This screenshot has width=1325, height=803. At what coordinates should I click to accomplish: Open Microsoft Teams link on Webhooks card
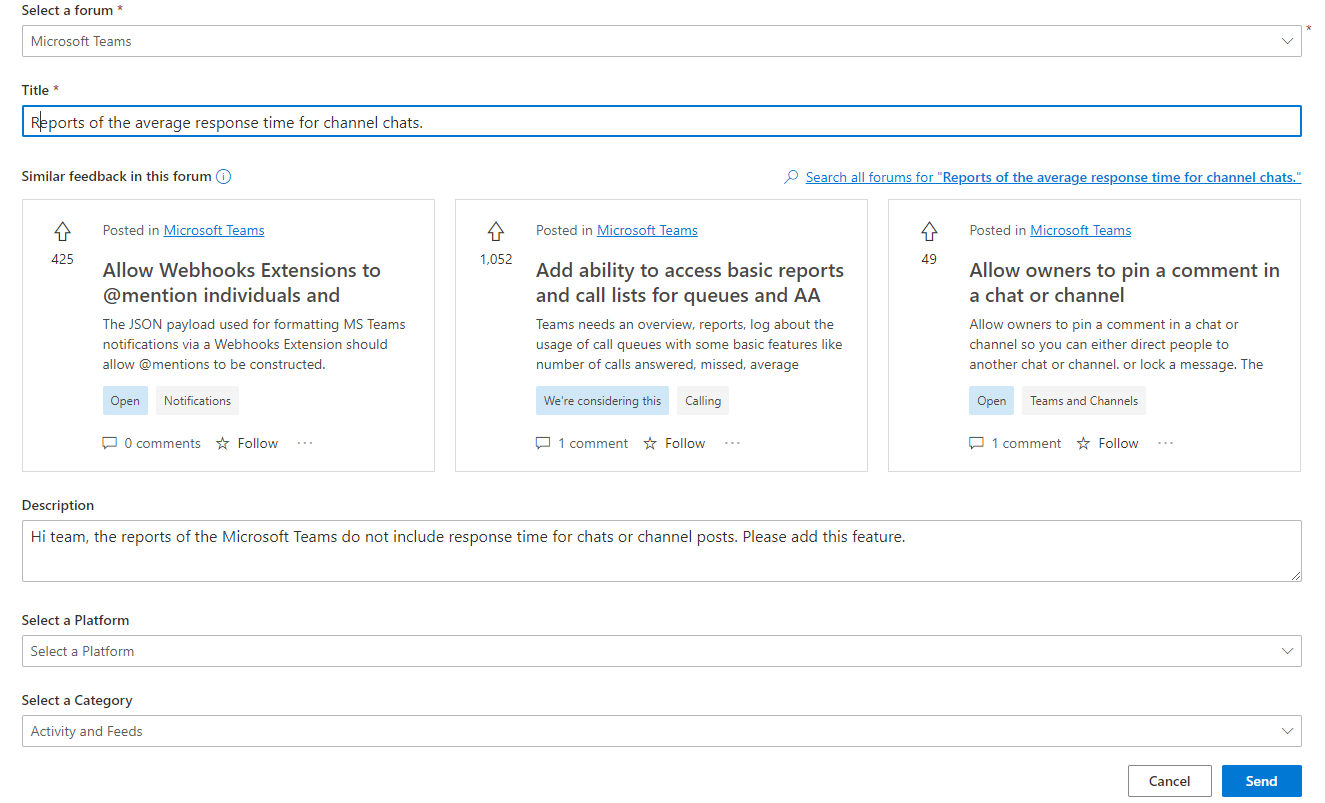click(214, 230)
